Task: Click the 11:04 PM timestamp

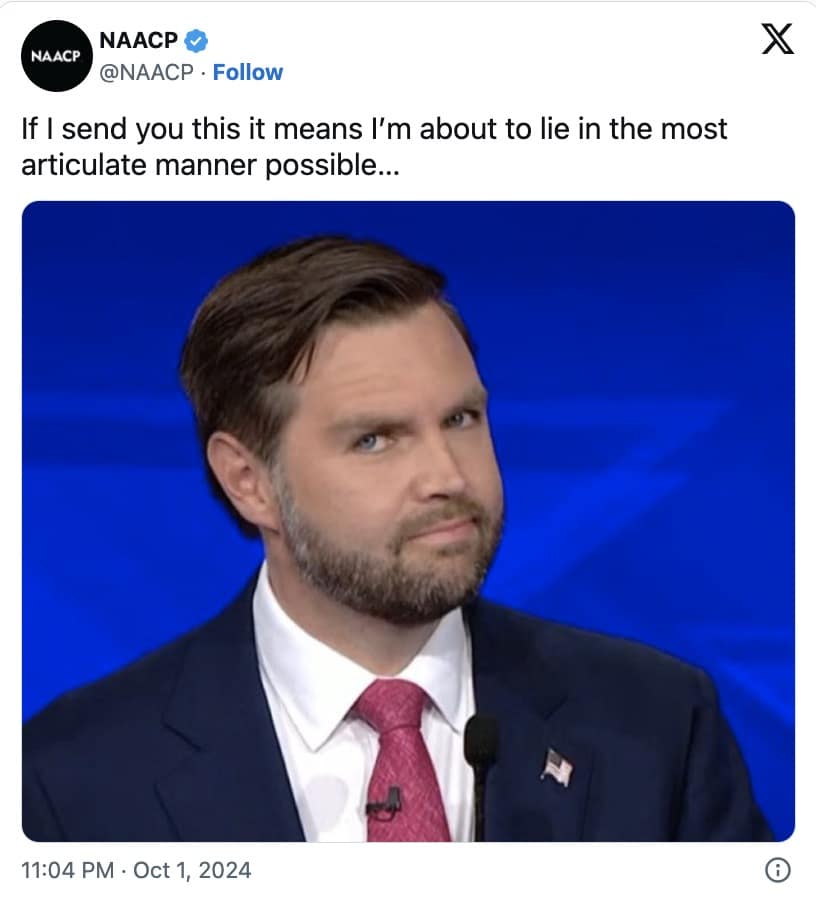Action: click(68, 870)
